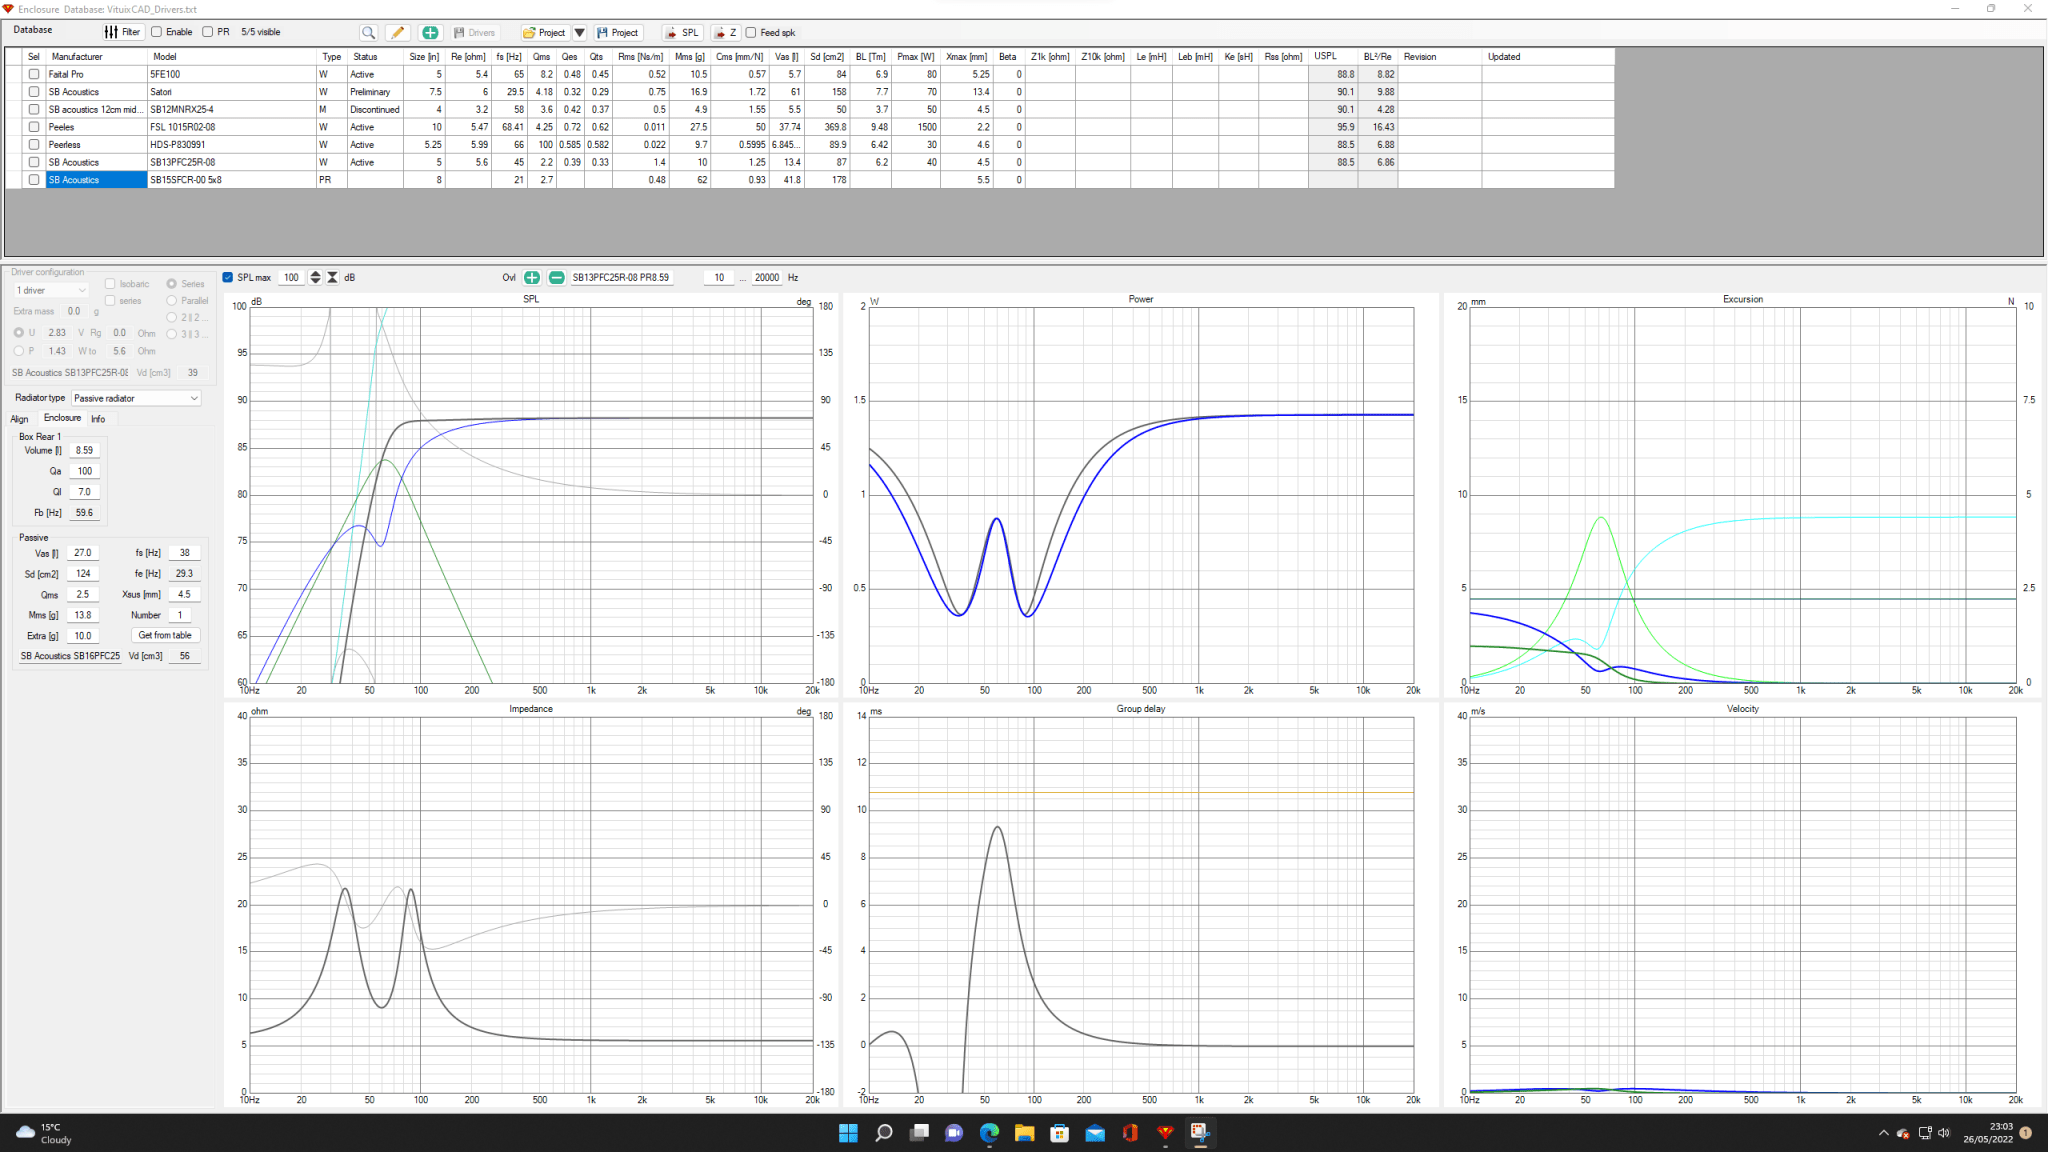Select the Faital Pro row checkbox
The image size is (2048, 1152).
point(34,74)
